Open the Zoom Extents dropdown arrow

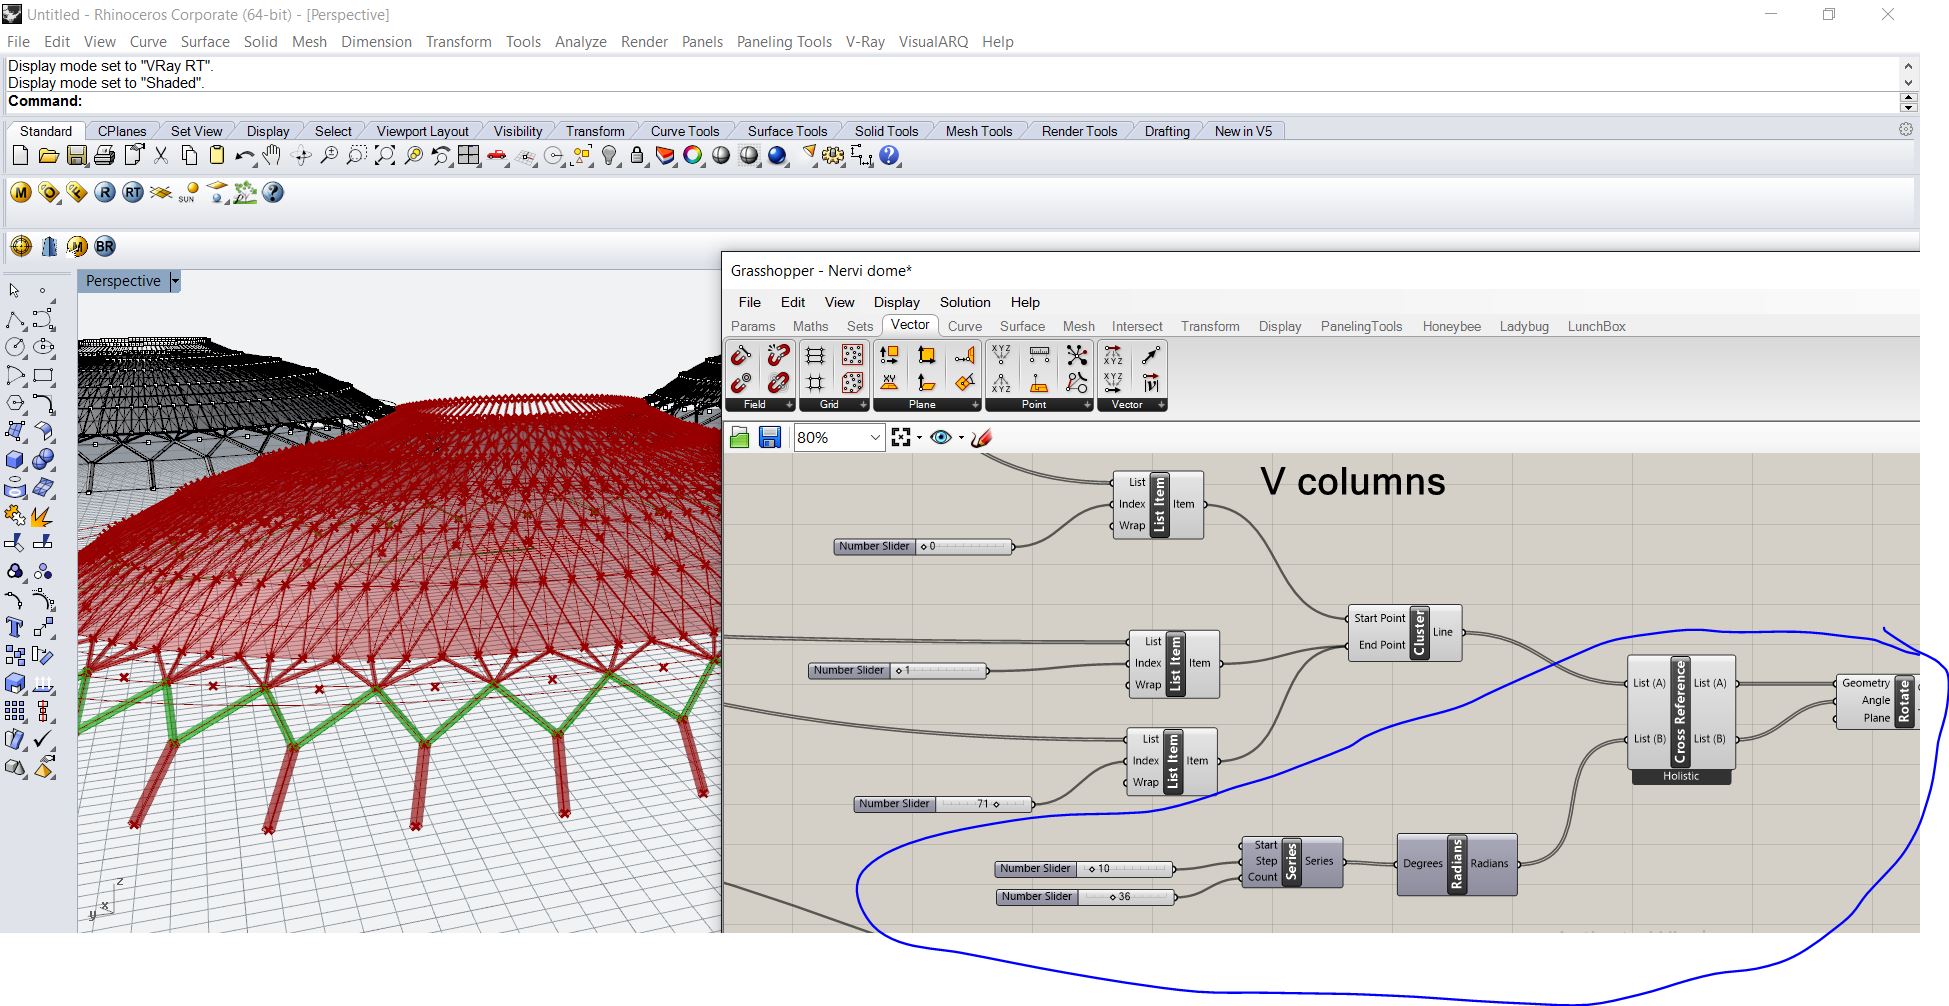click(x=919, y=437)
